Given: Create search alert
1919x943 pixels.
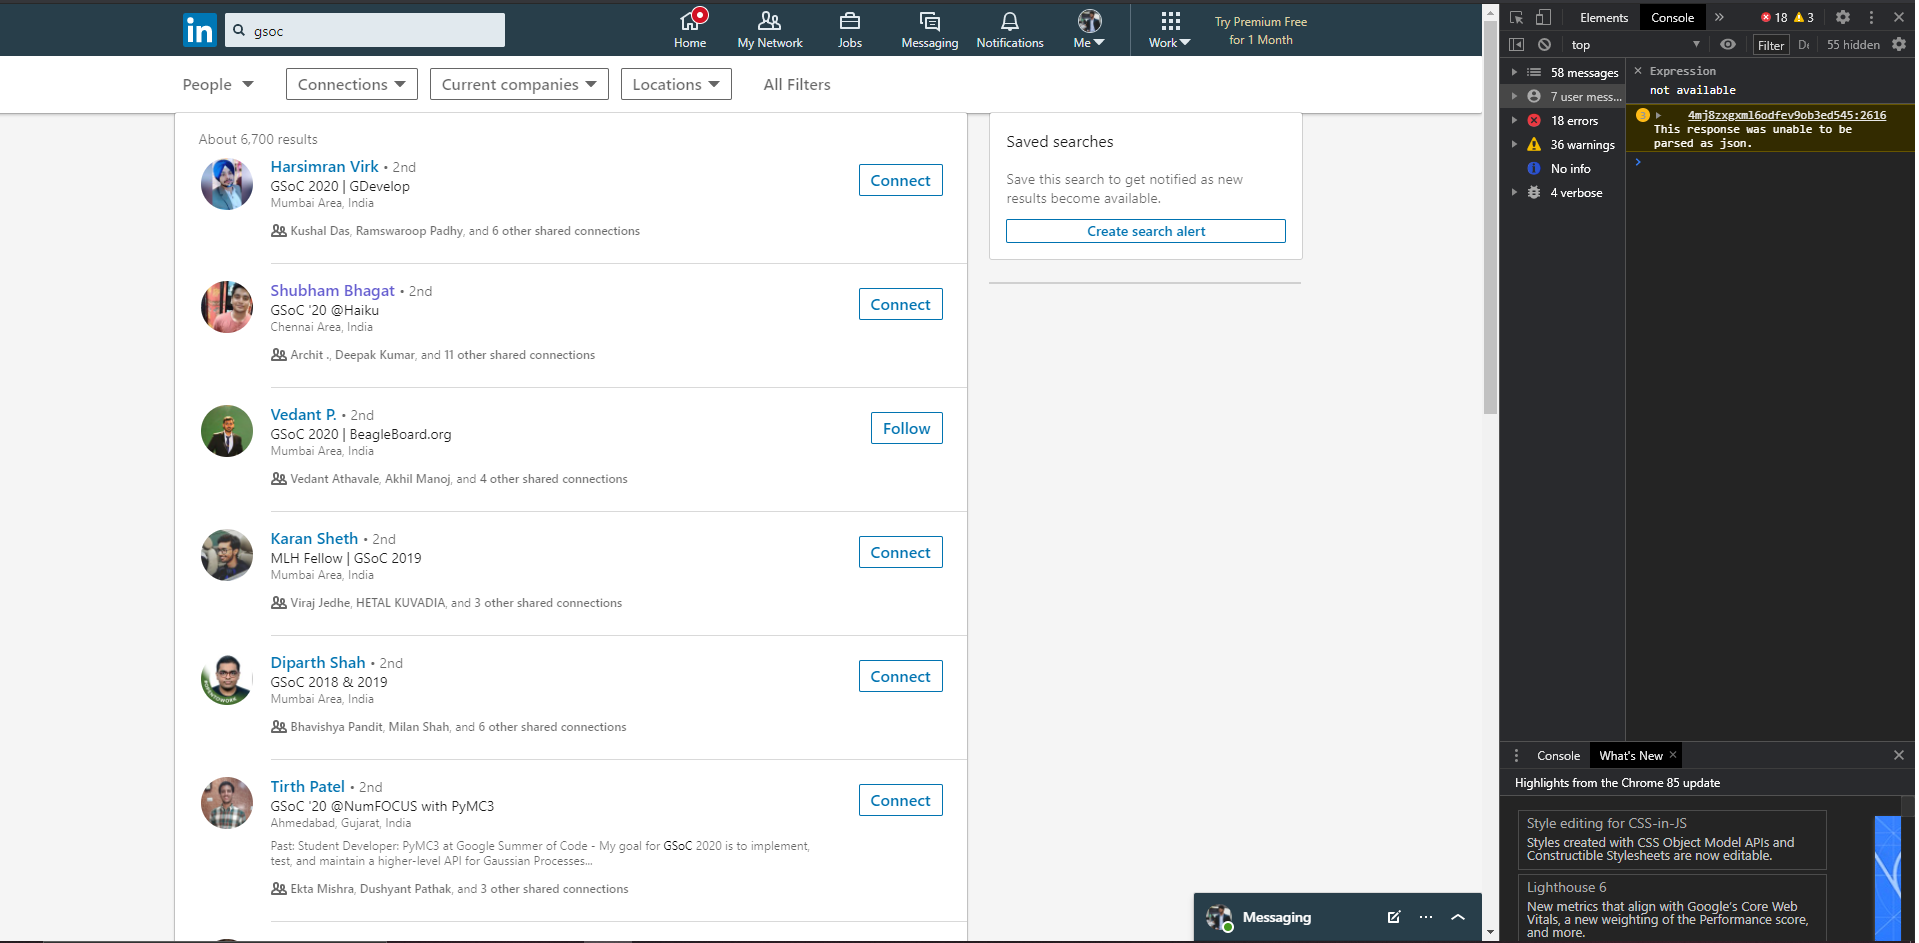Looking at the screenshot, I should point(1146,231).
